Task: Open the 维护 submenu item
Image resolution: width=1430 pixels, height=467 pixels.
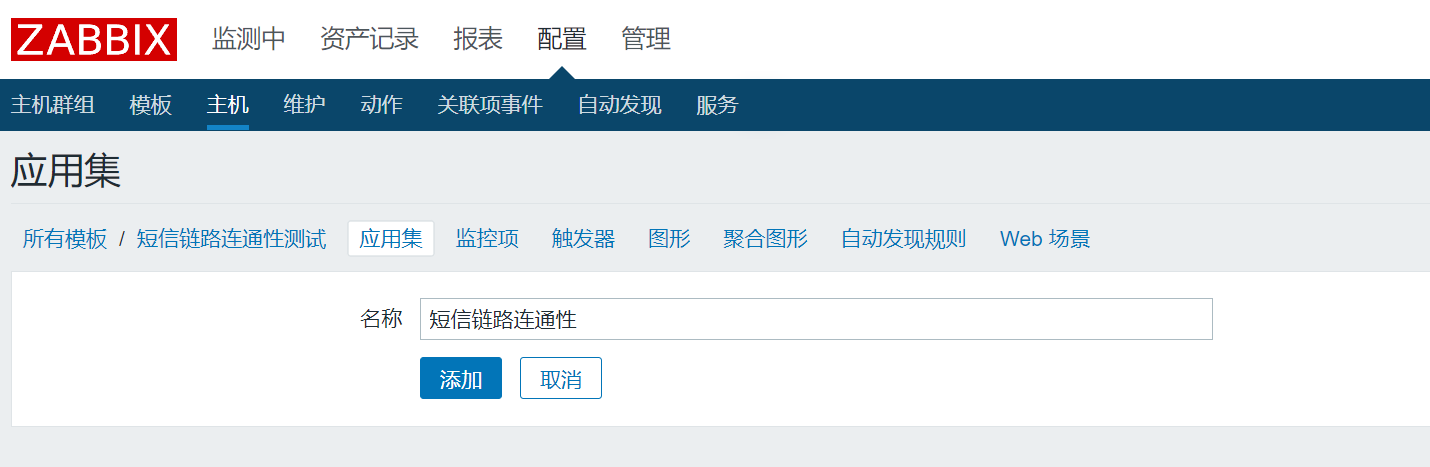Action: 304,105
